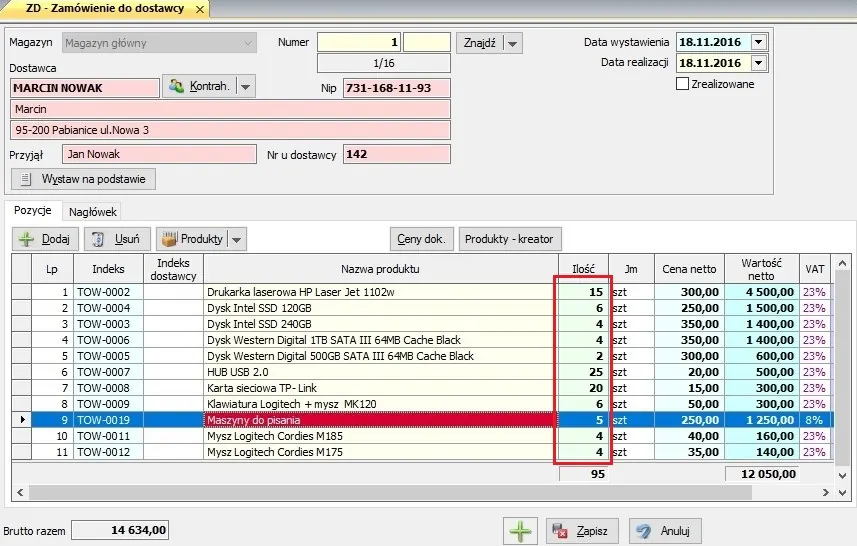
Task: Click the Anuluj button label
Action: [675, 531]
